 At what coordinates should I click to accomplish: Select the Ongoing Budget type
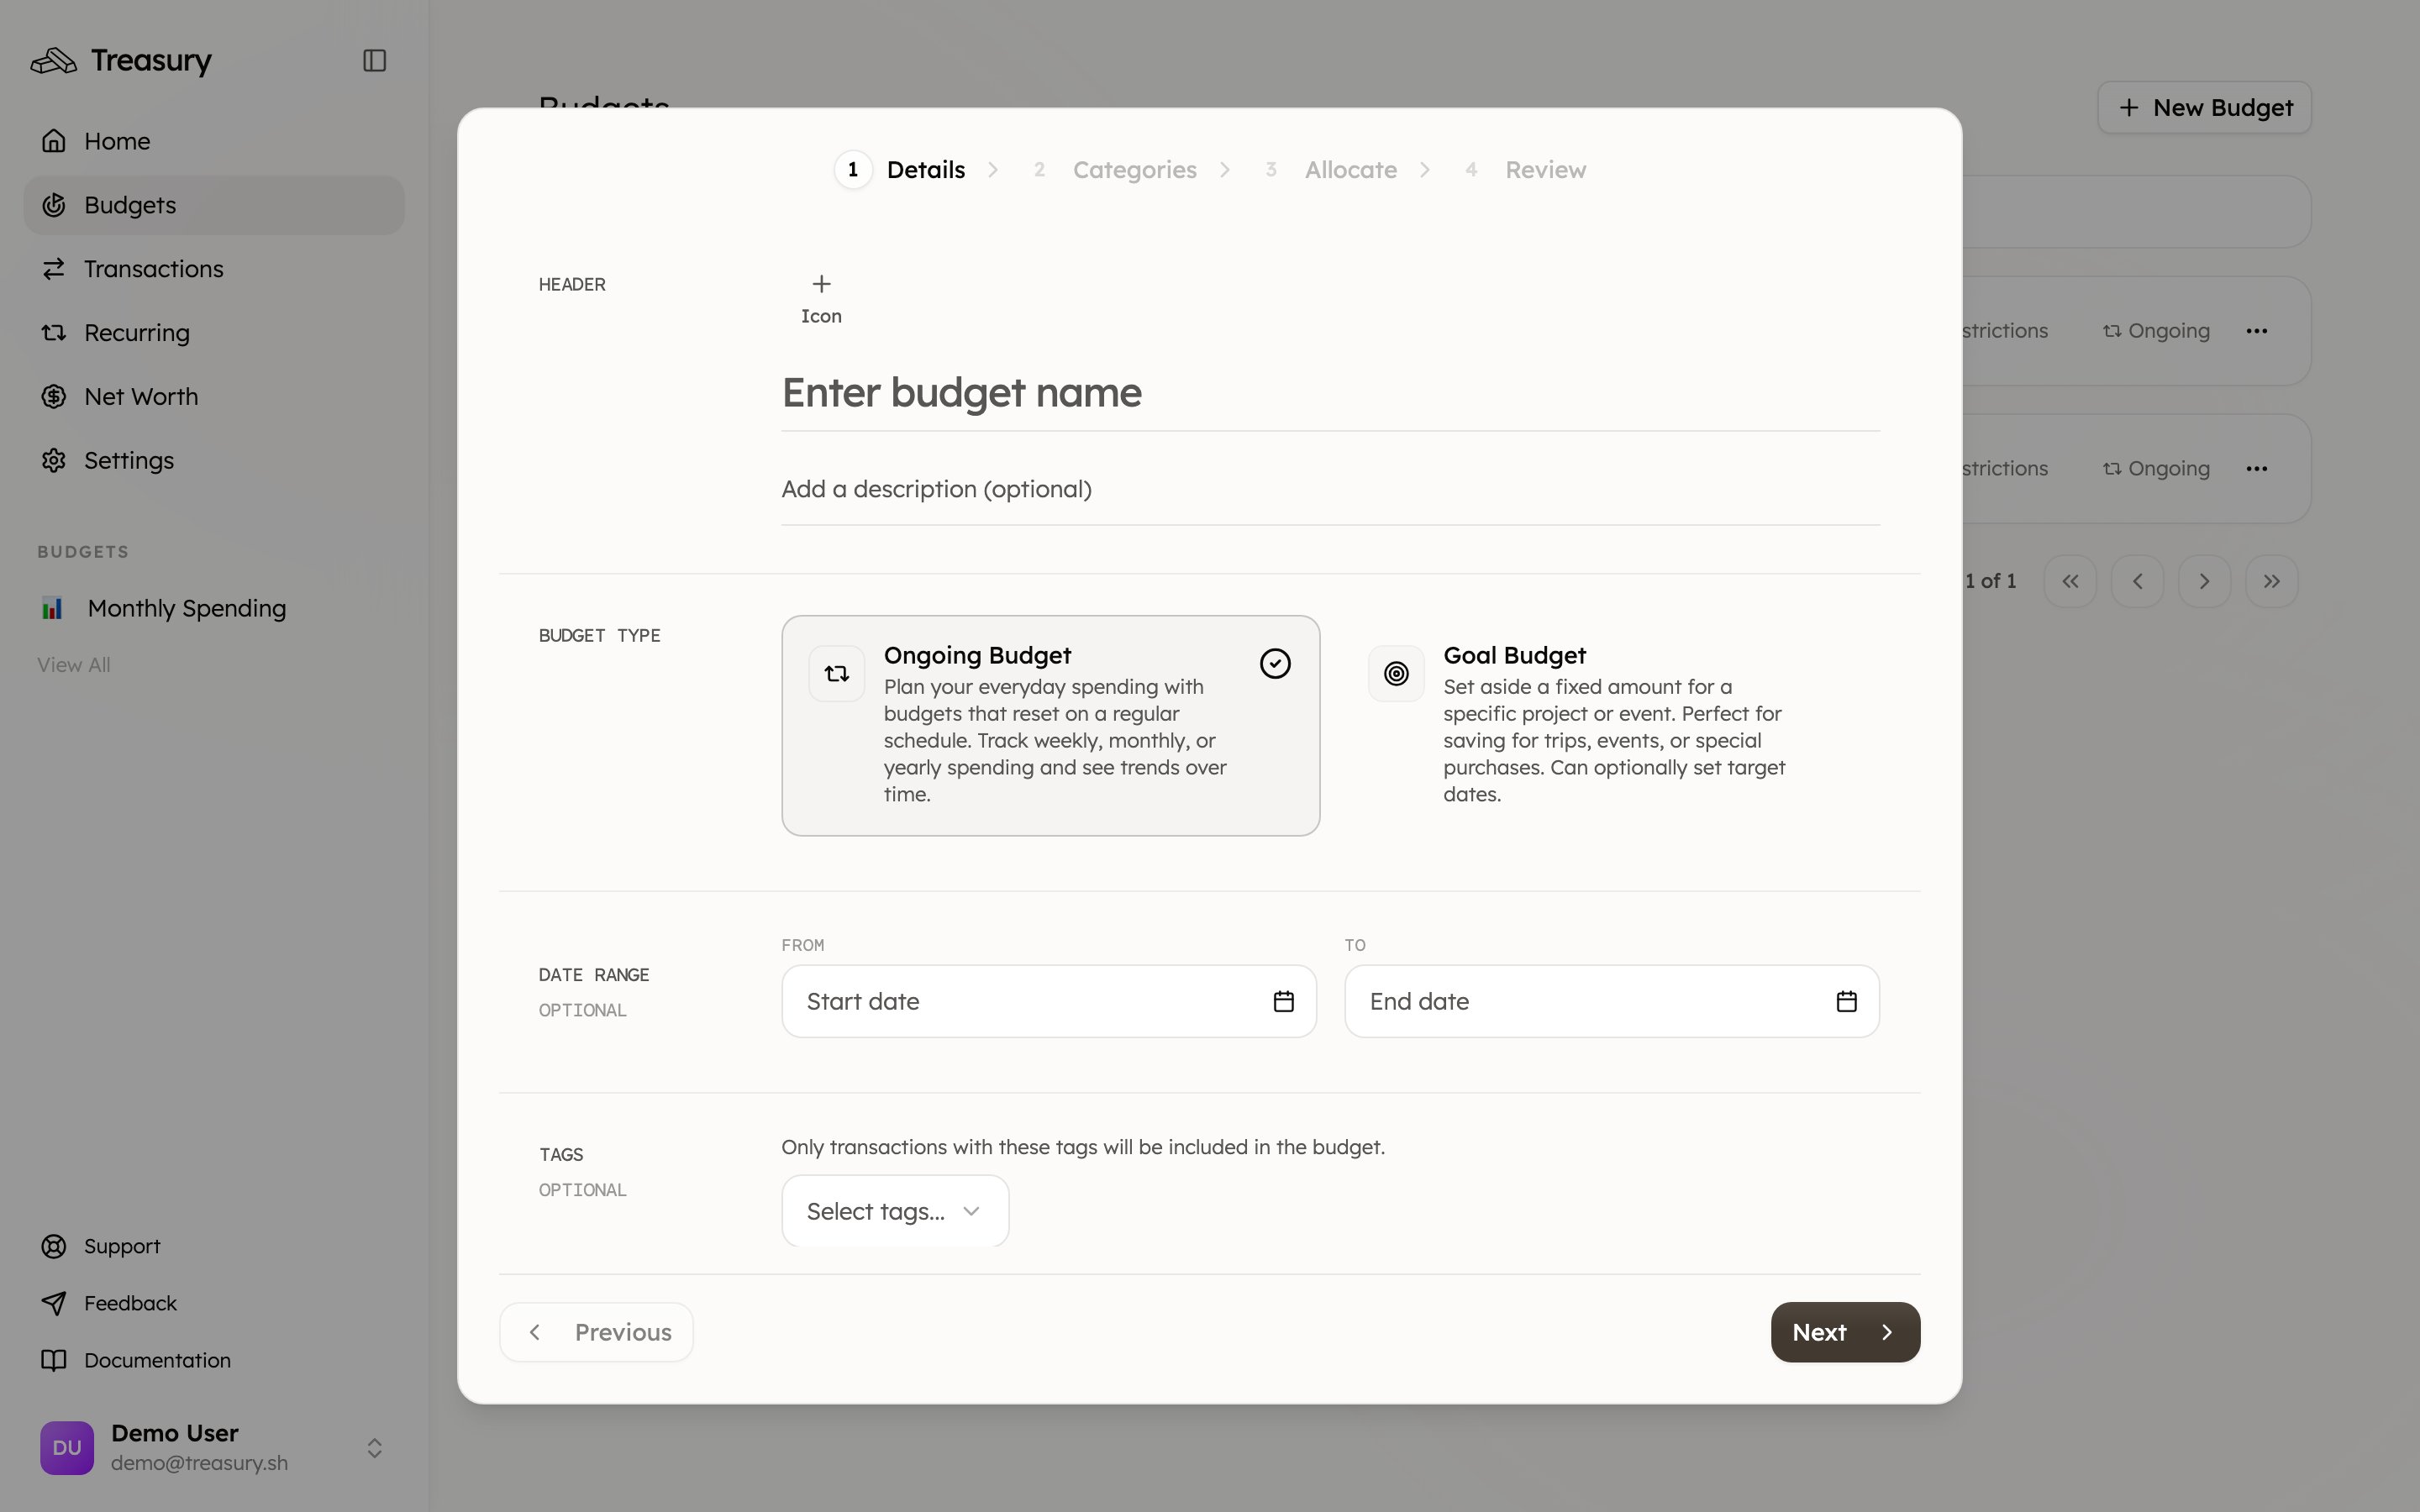[1050, 725]
